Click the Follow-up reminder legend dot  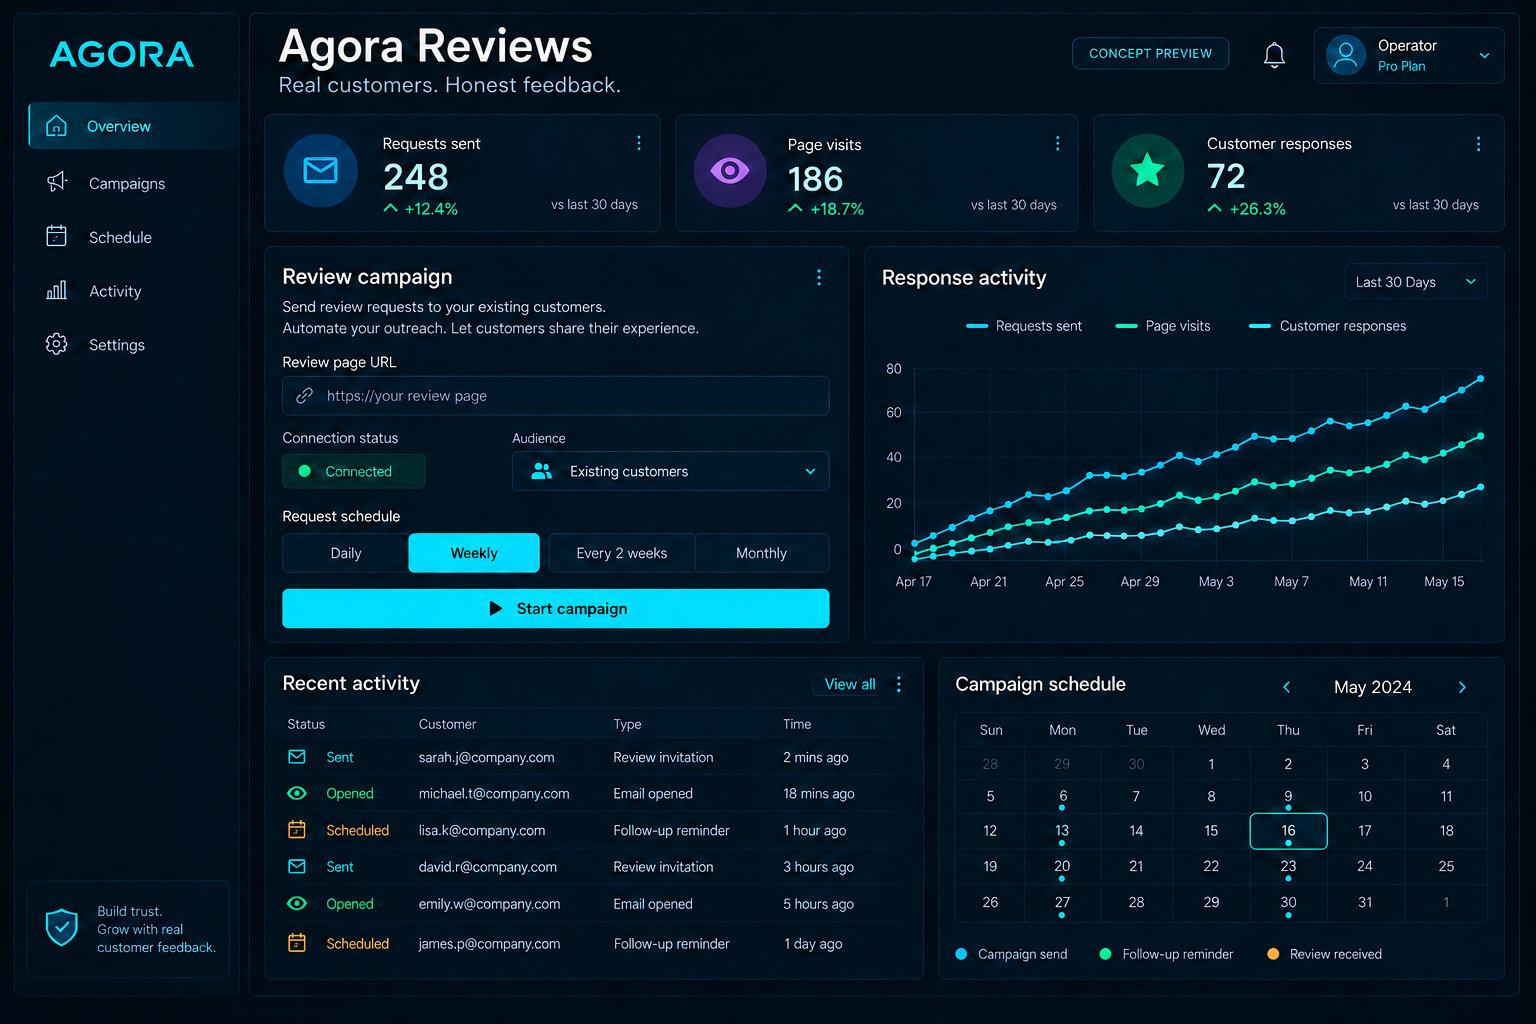pos(1105,954)
